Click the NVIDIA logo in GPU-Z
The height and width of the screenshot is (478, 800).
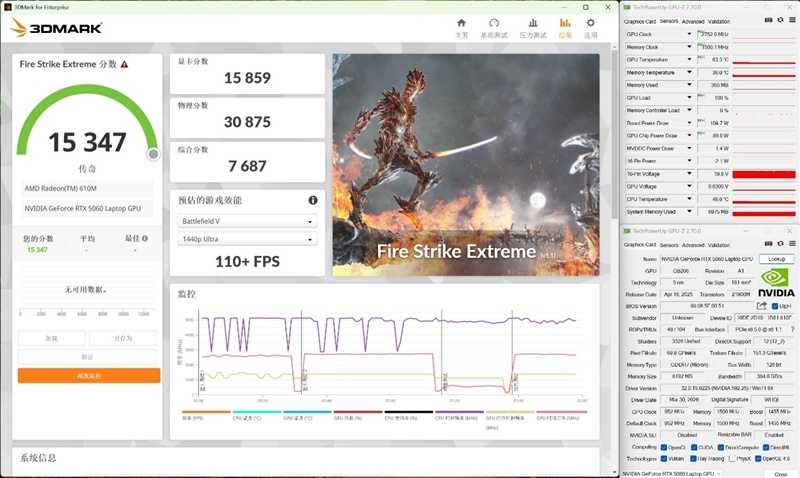click(x=776, y=283)
